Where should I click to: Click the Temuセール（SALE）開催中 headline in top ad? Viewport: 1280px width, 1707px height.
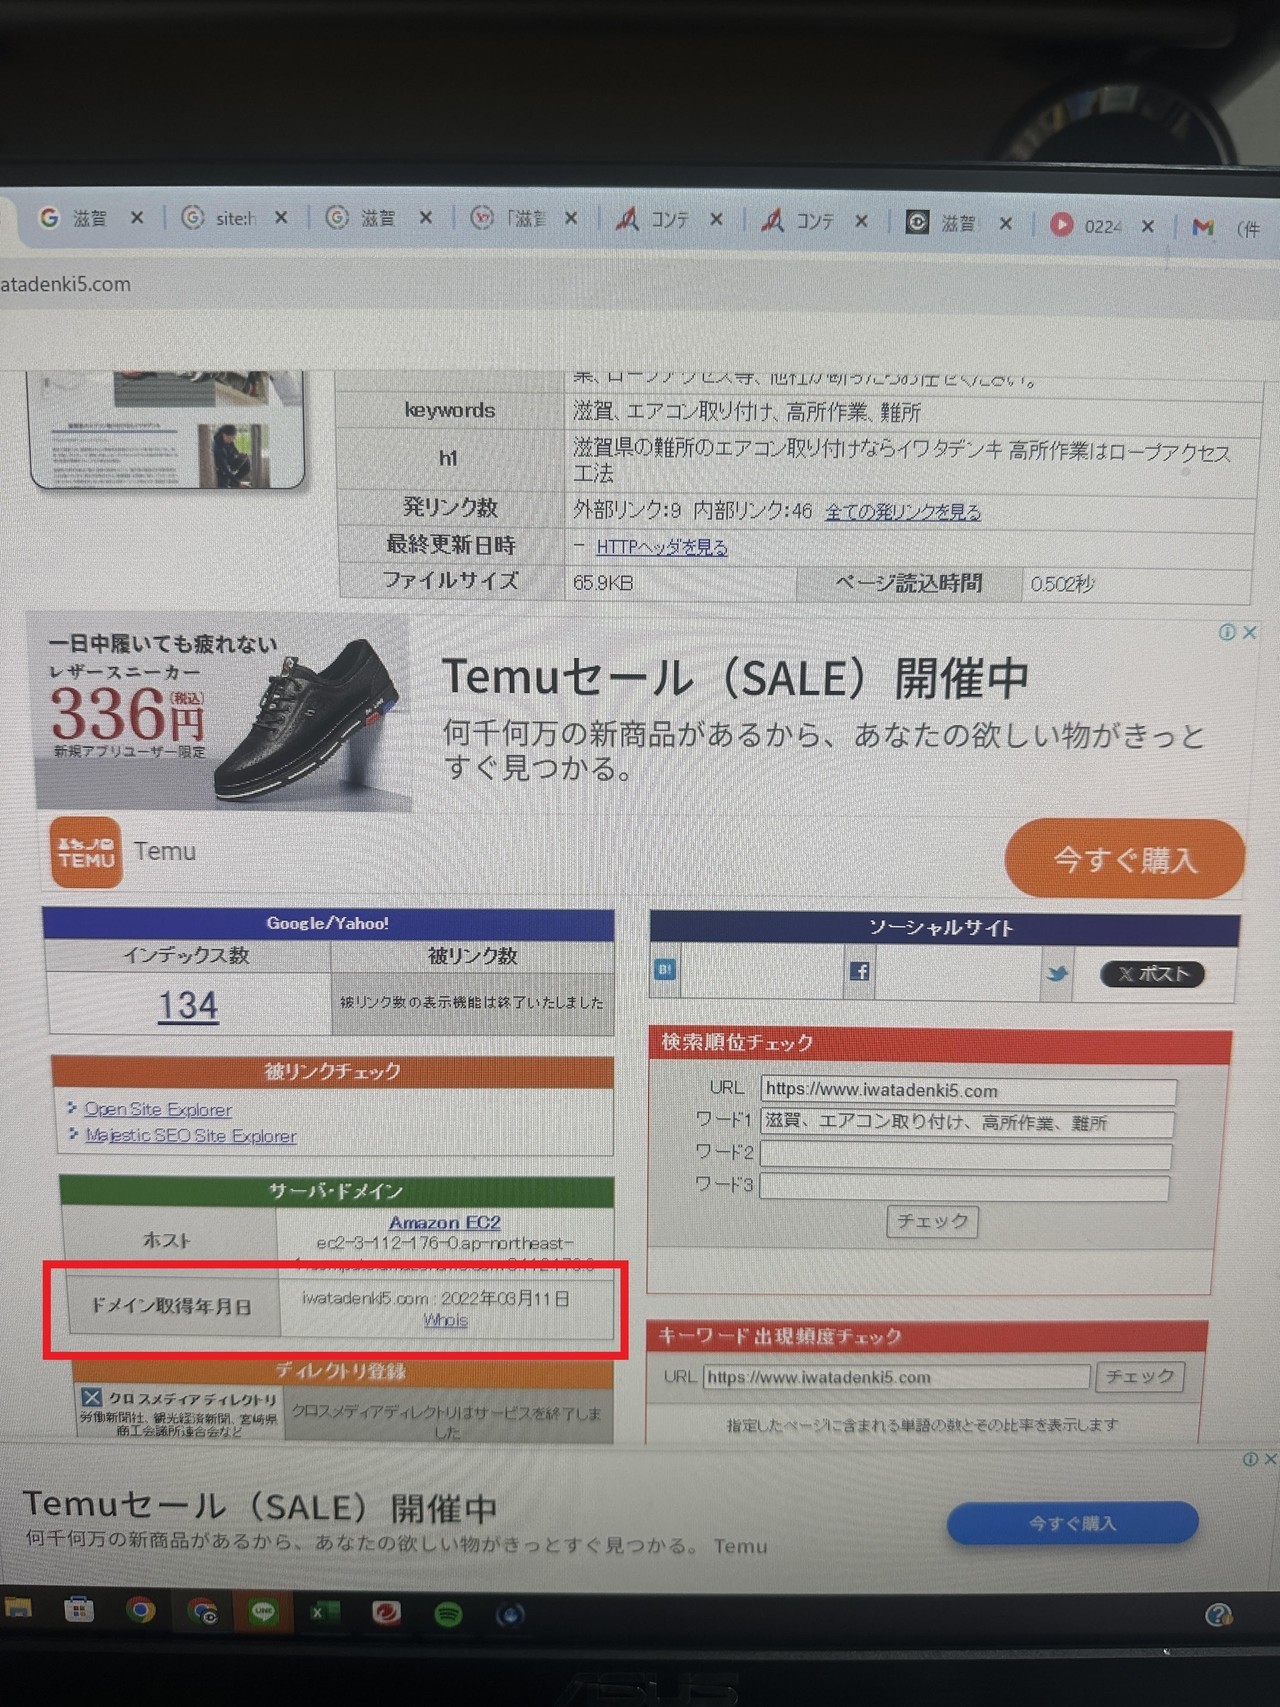(x=735, y=678)
